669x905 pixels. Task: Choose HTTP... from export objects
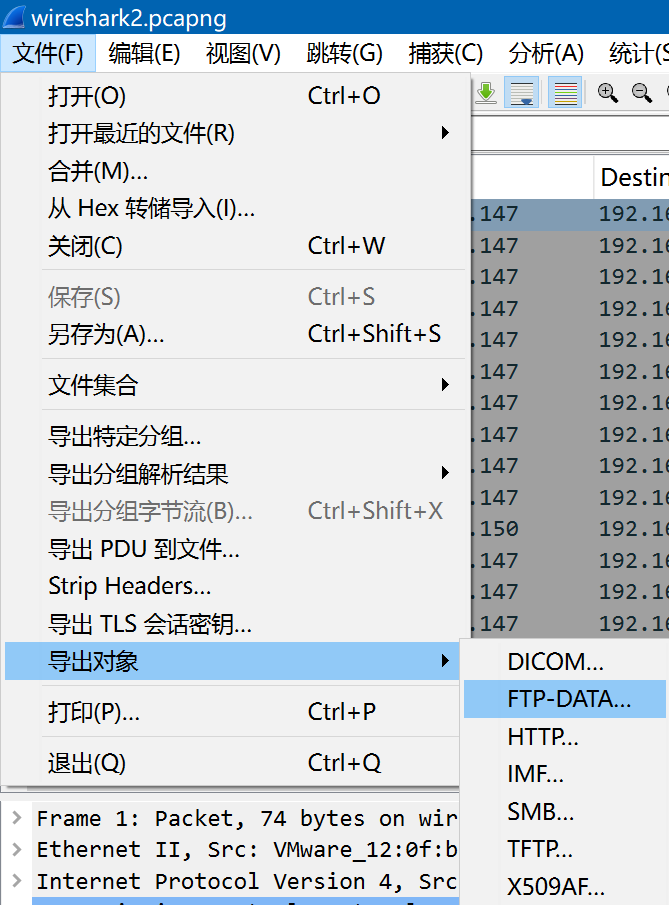[543, 737]
